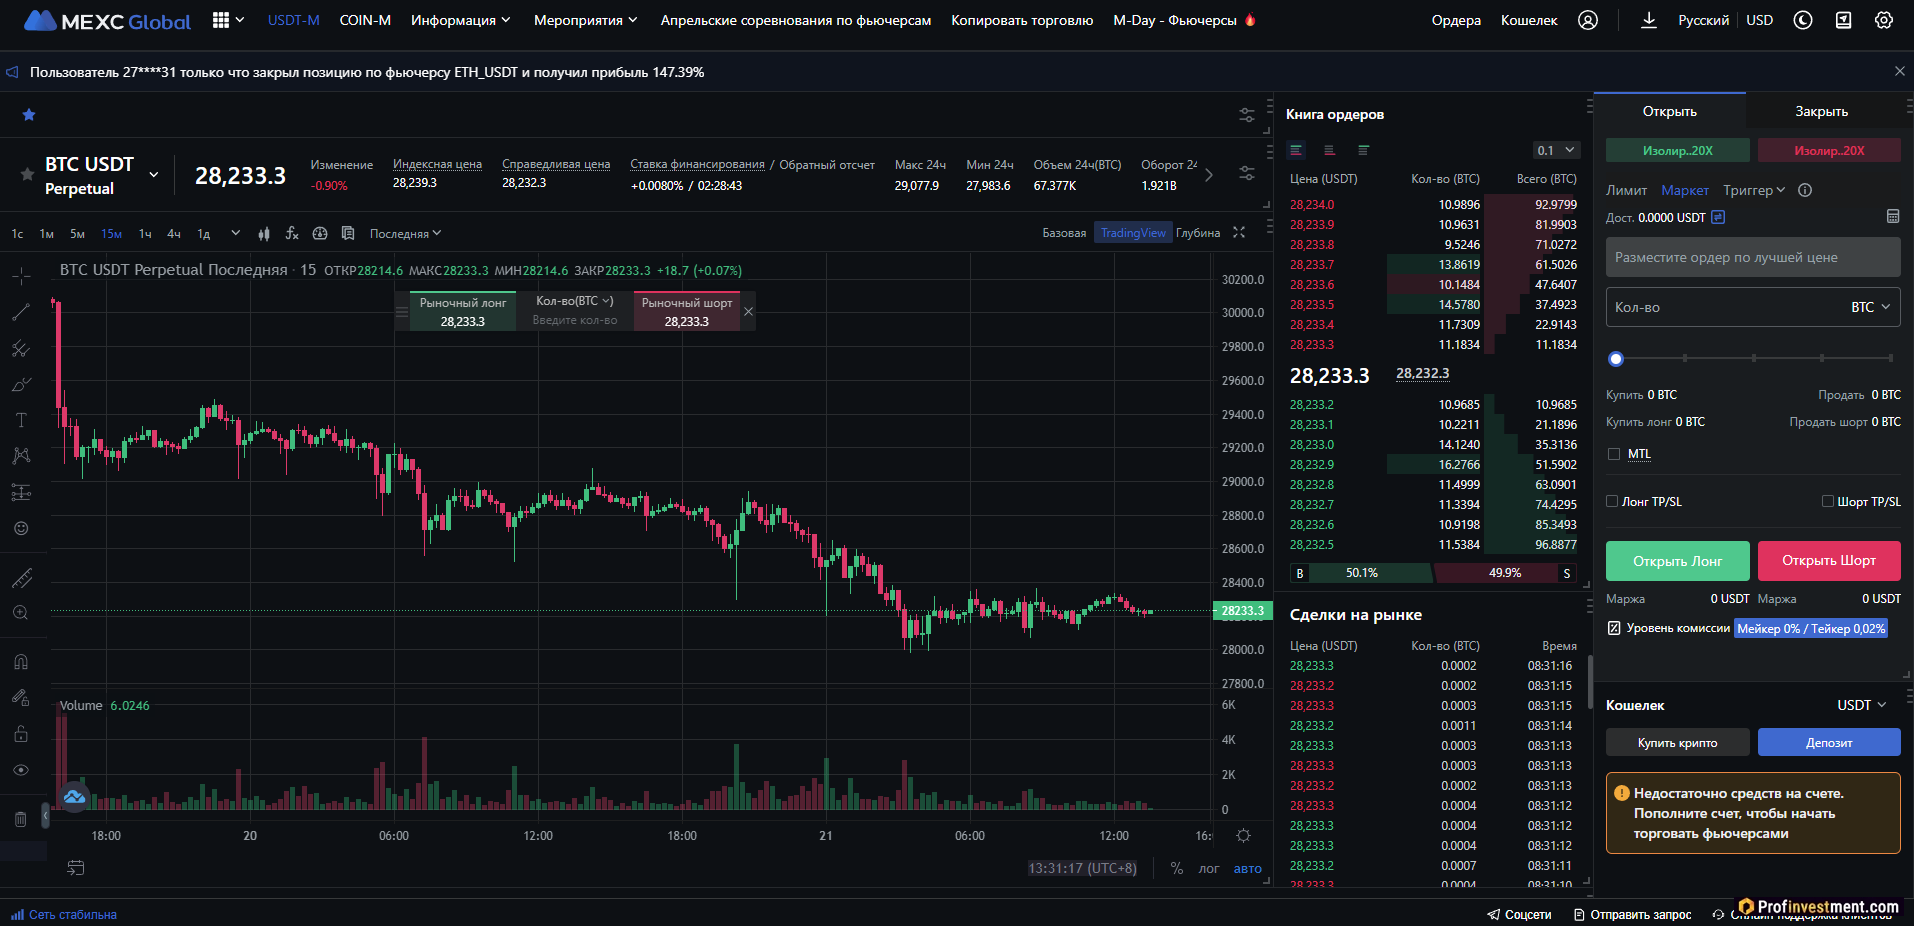This screenshot has width=1914, height=926.
Task: Enable the MTL checkbox
Action: 1613,454
